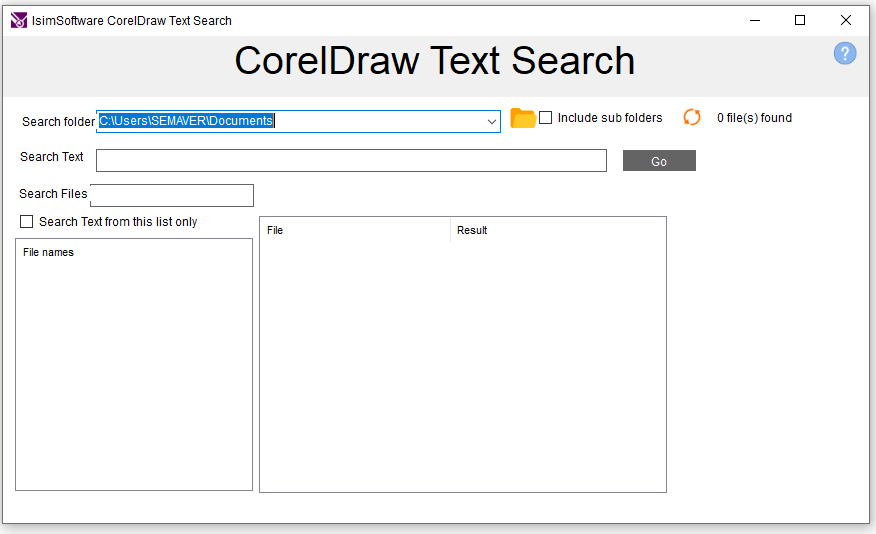Click the Search Files label
Image resolution: width=876 pixels, height=534 pixels.
pyautogui.click(x=53, y=194)
